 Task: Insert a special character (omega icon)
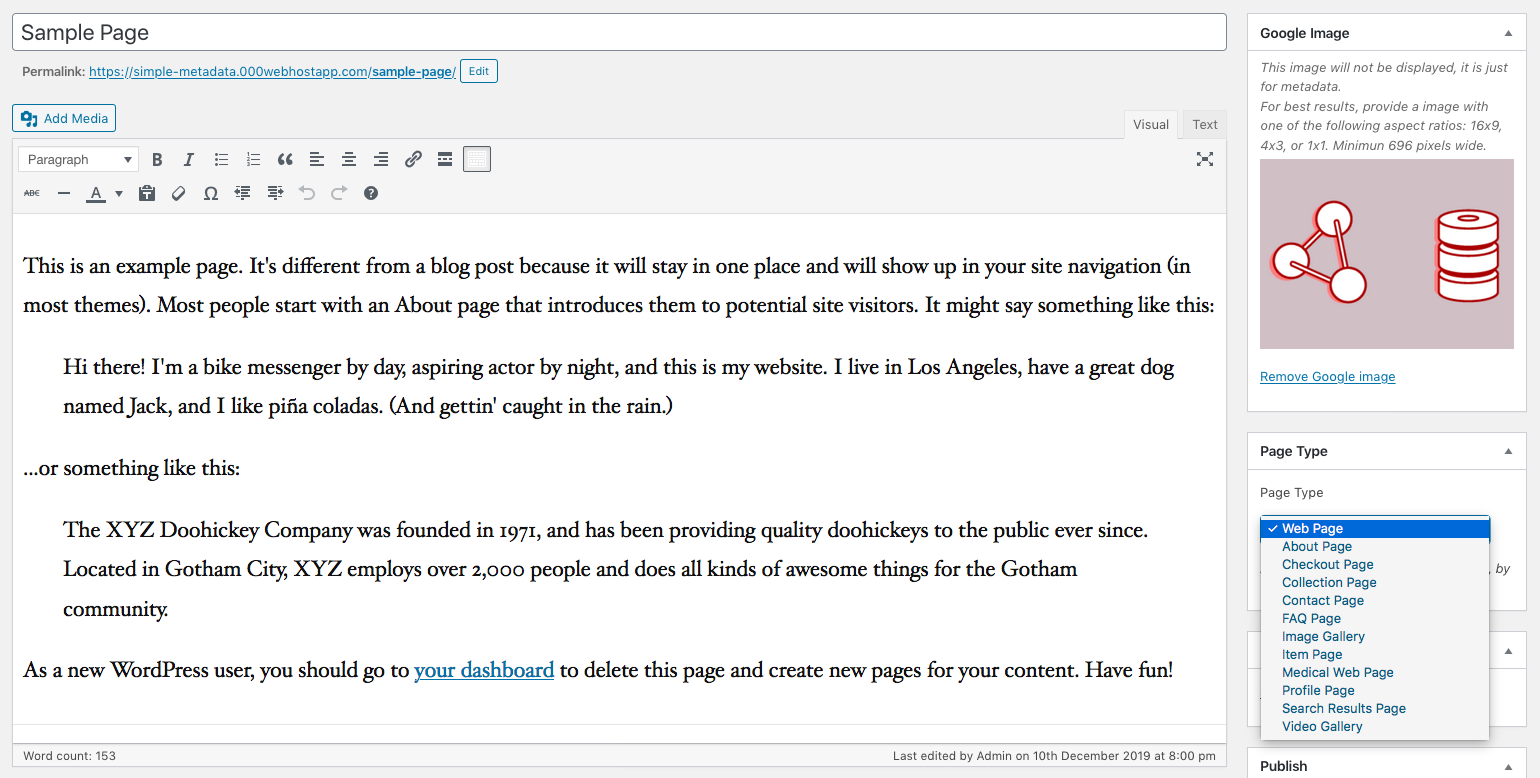(x=211, y=193)
